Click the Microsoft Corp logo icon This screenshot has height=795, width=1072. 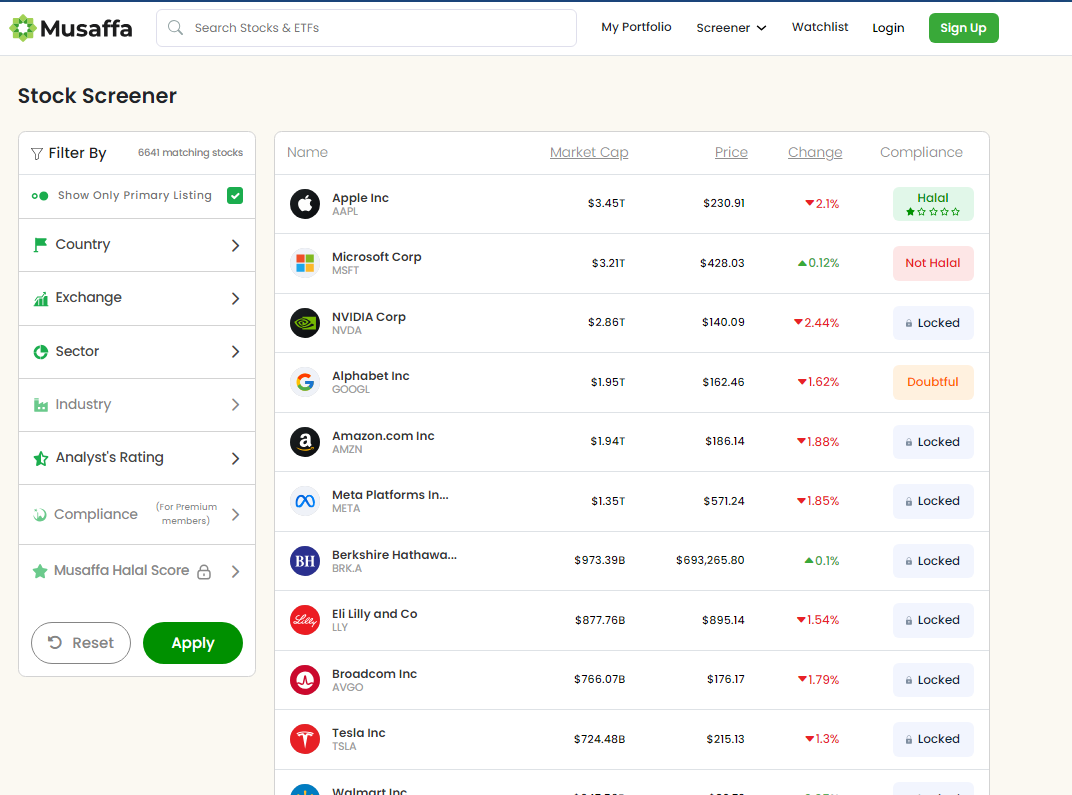pos(305,263)
